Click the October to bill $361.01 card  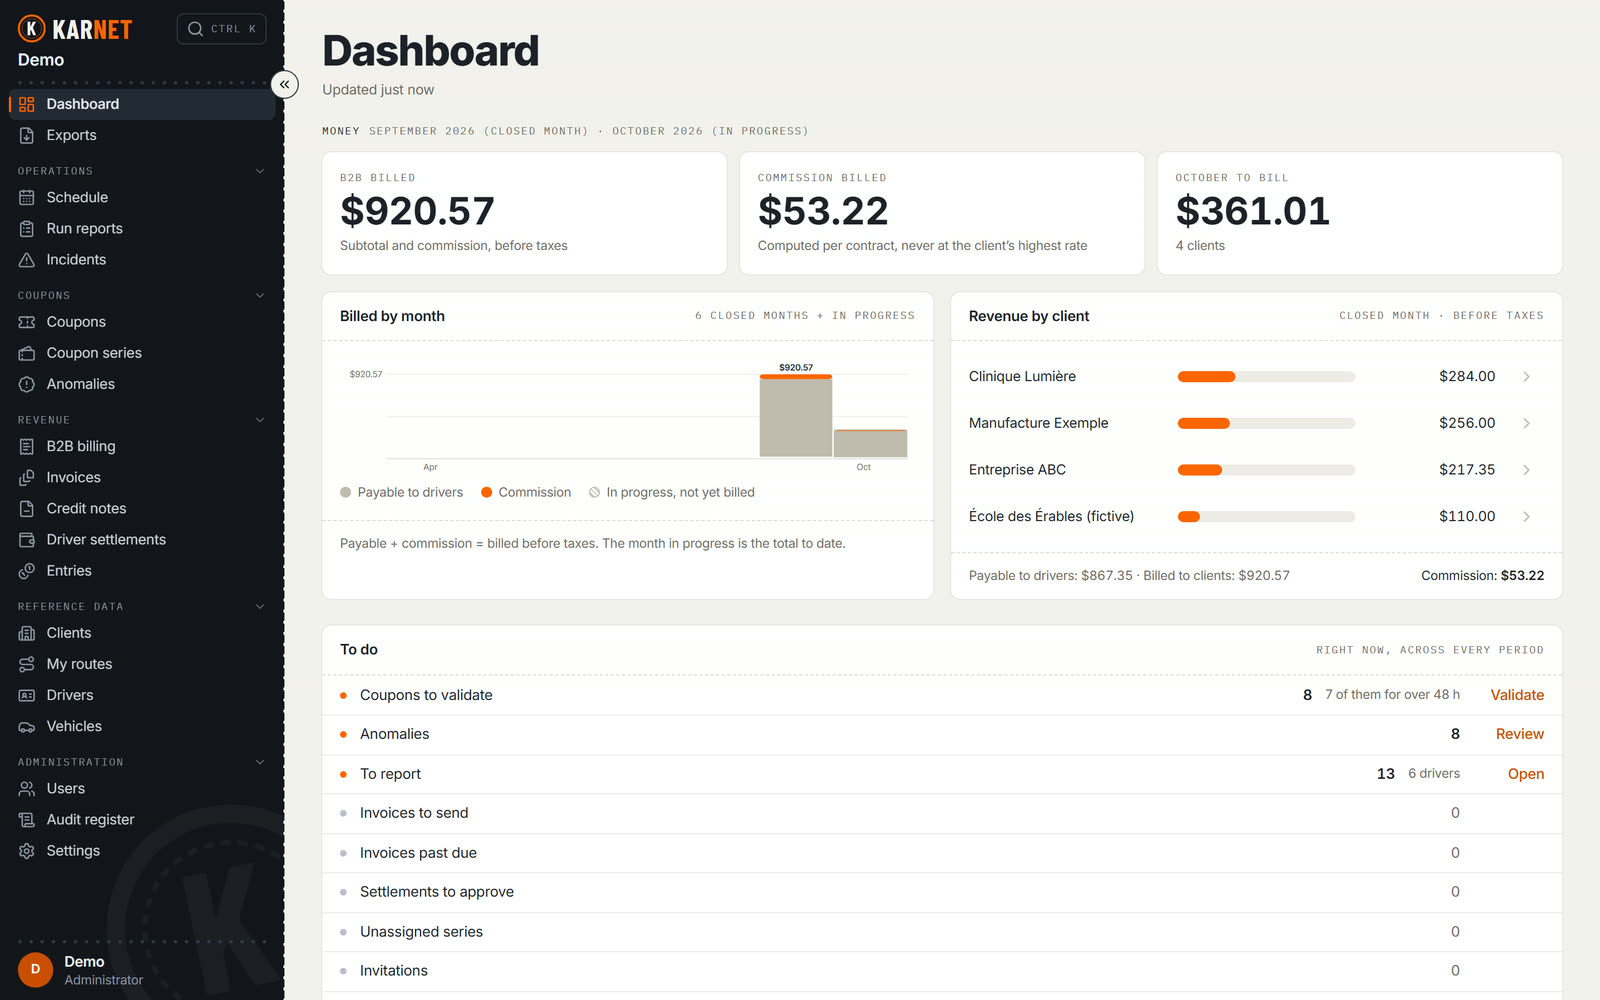point(1360,213)
